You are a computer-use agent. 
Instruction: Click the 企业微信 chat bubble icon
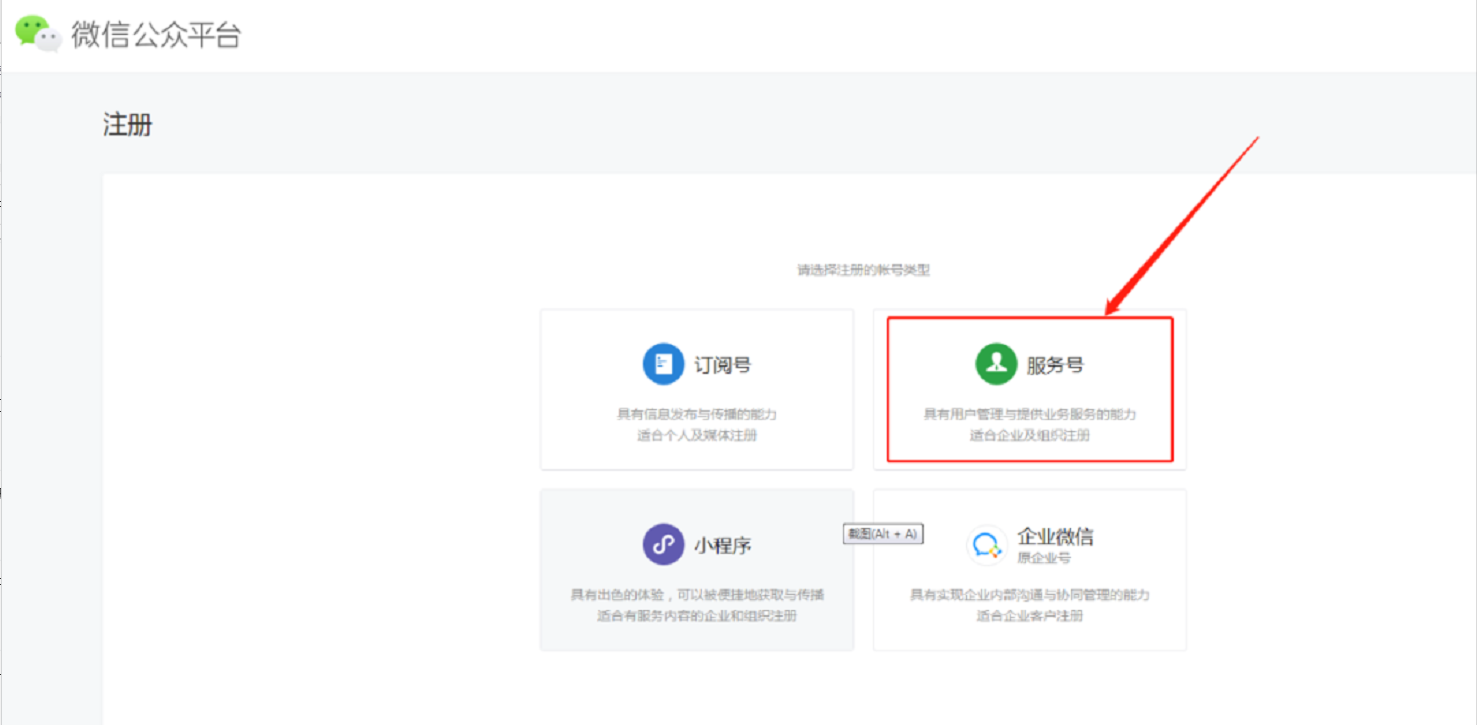[x=987, y=545]
